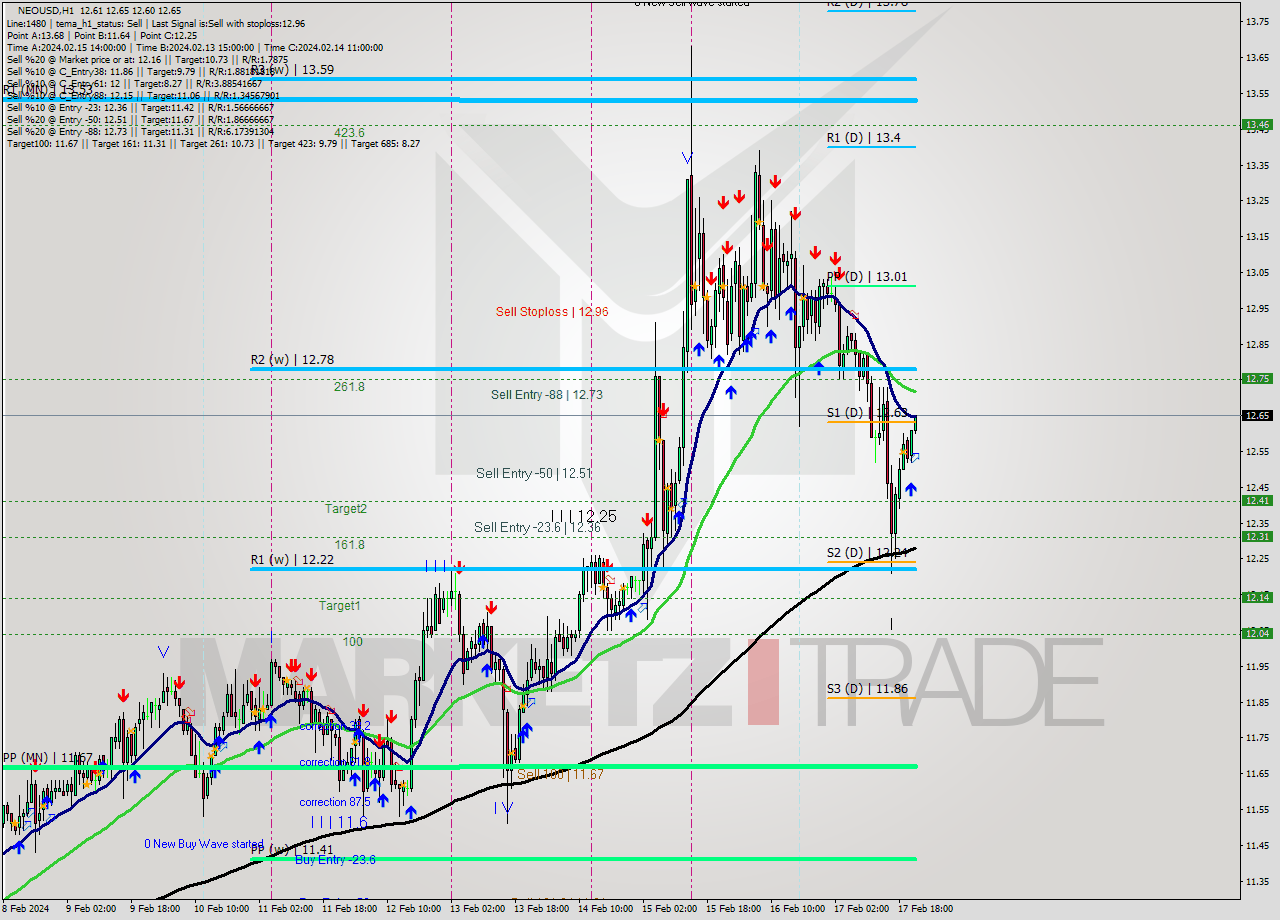Viewport: 1280px width, 920px height.
Task: Select the 'Sell Entry -88 | 12.73' label
Action: coord(547,395)
